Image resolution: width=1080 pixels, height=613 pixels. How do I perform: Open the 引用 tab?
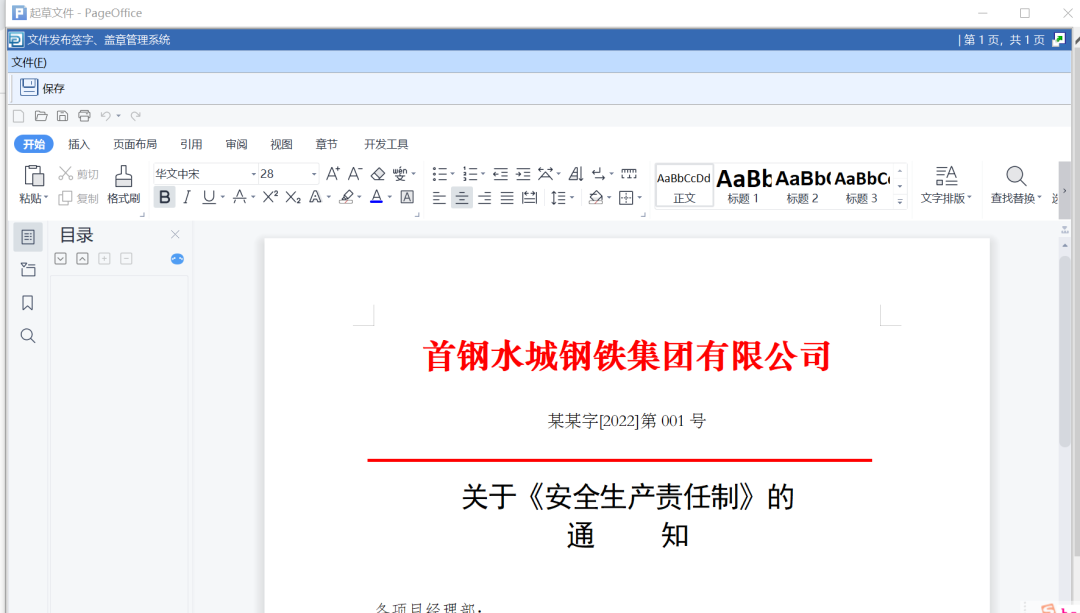[x=191, y=144]
